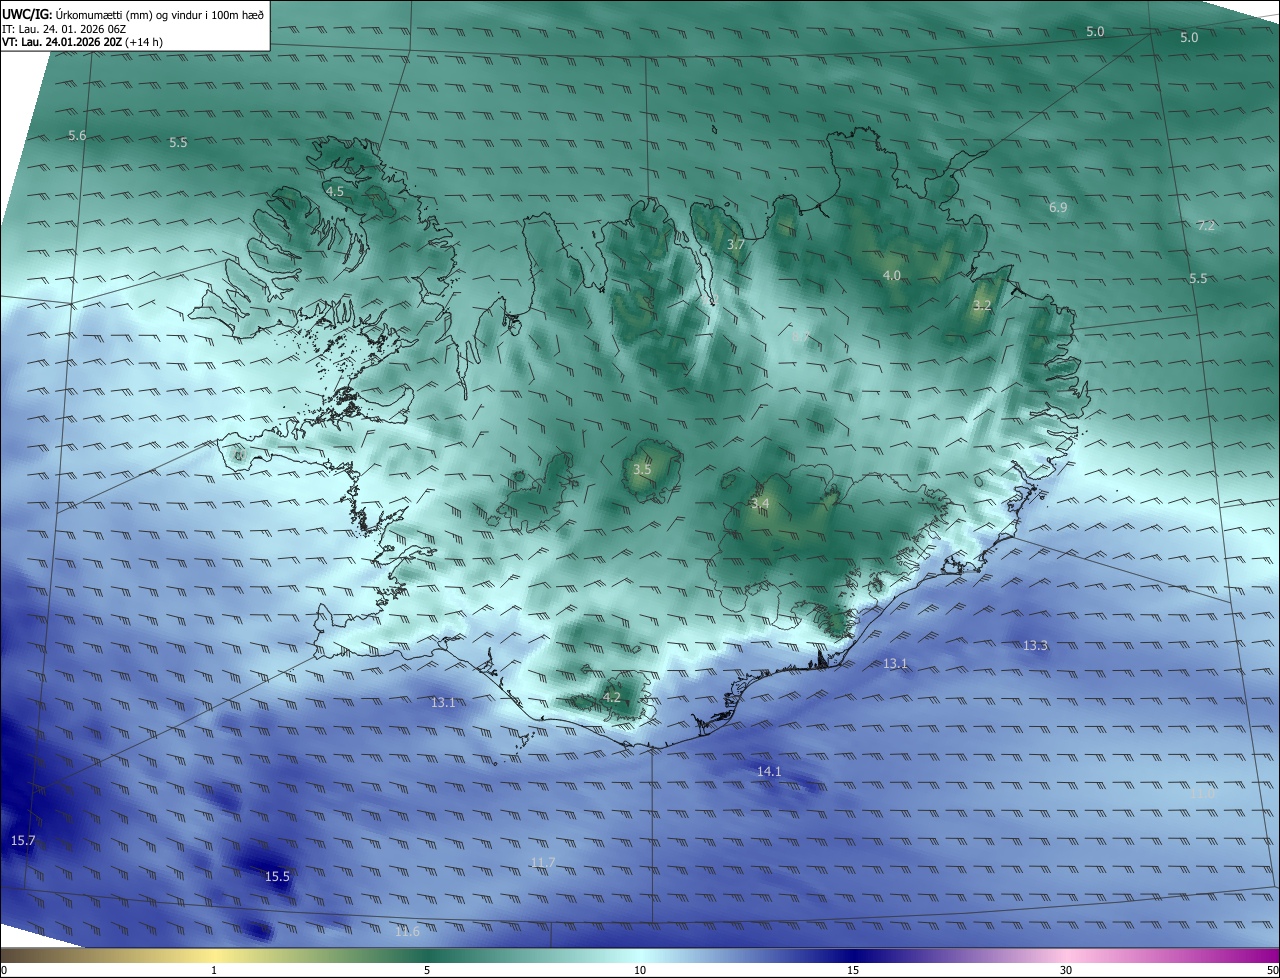
Task: Click the 6.9 value label
Action: pos(1058,207)
